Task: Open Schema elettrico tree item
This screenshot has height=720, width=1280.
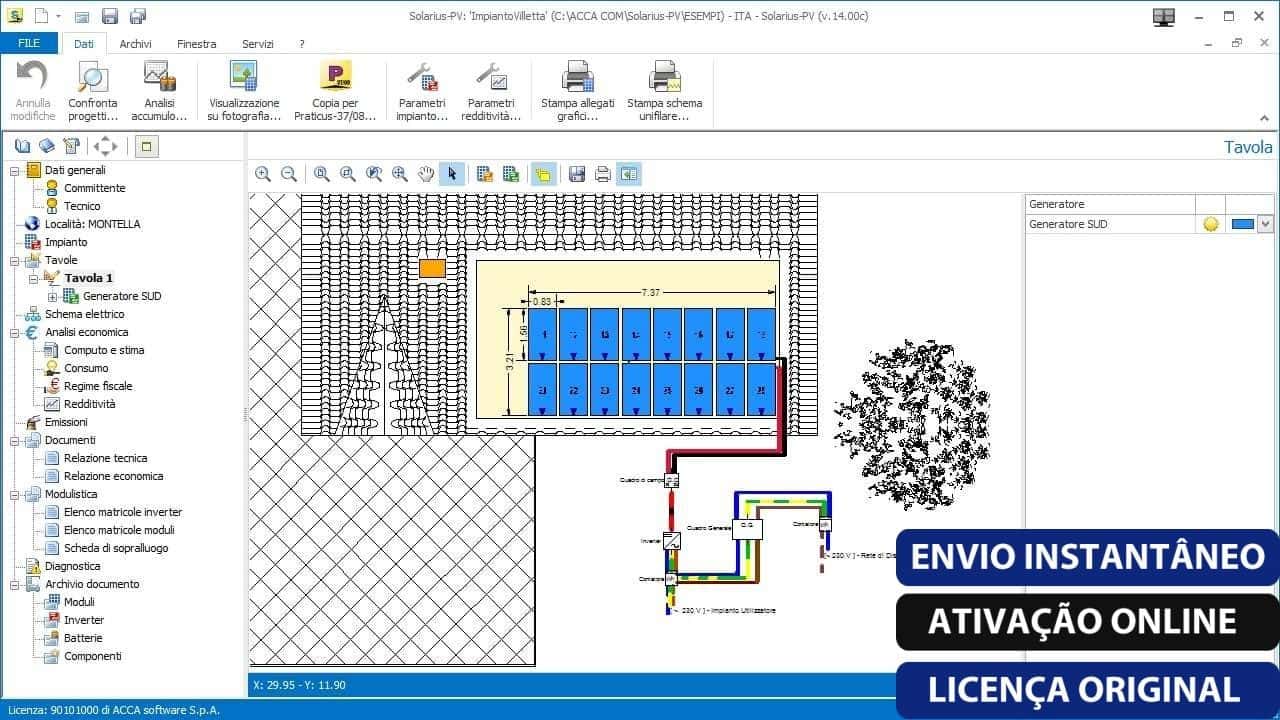Action: [84, 314]
